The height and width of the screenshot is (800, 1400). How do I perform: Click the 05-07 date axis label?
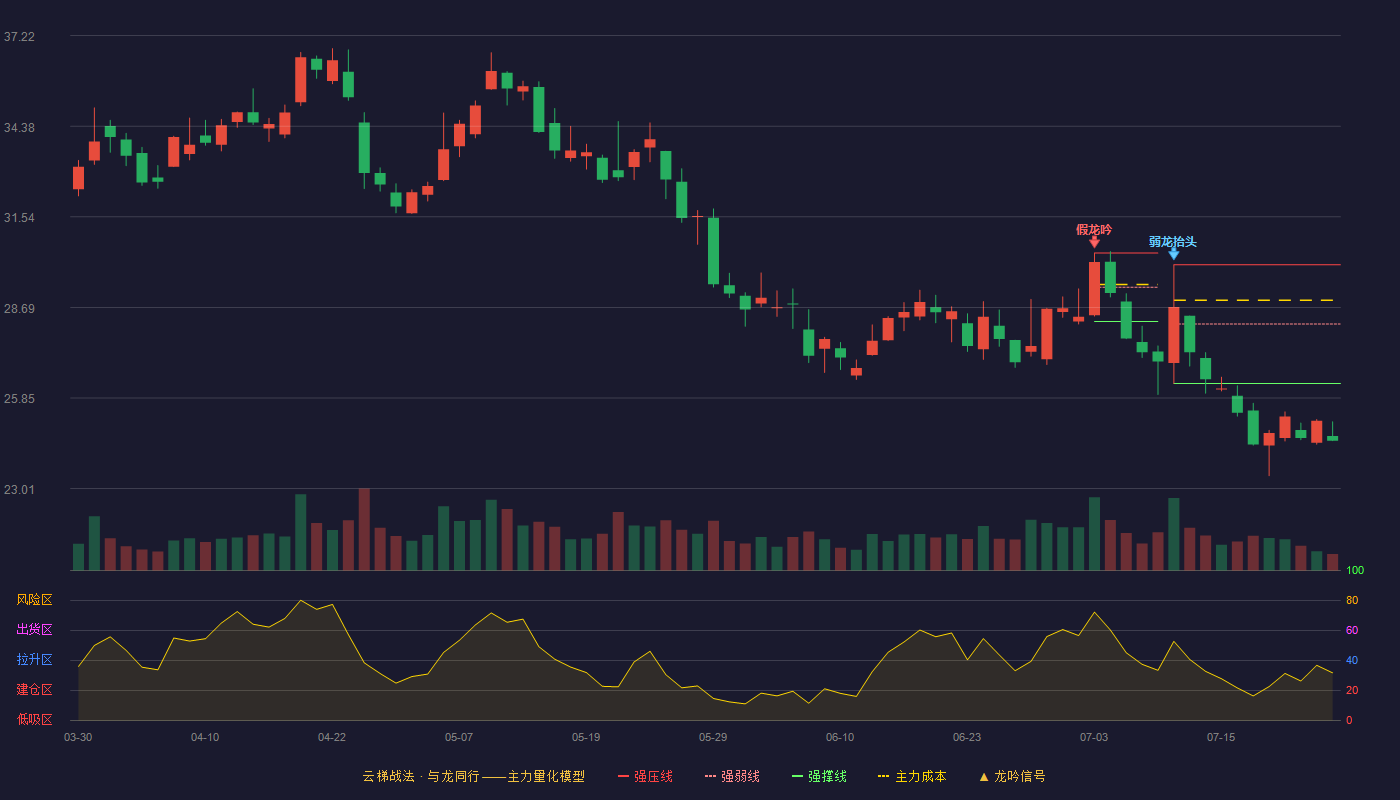click(x=459, y=737)
